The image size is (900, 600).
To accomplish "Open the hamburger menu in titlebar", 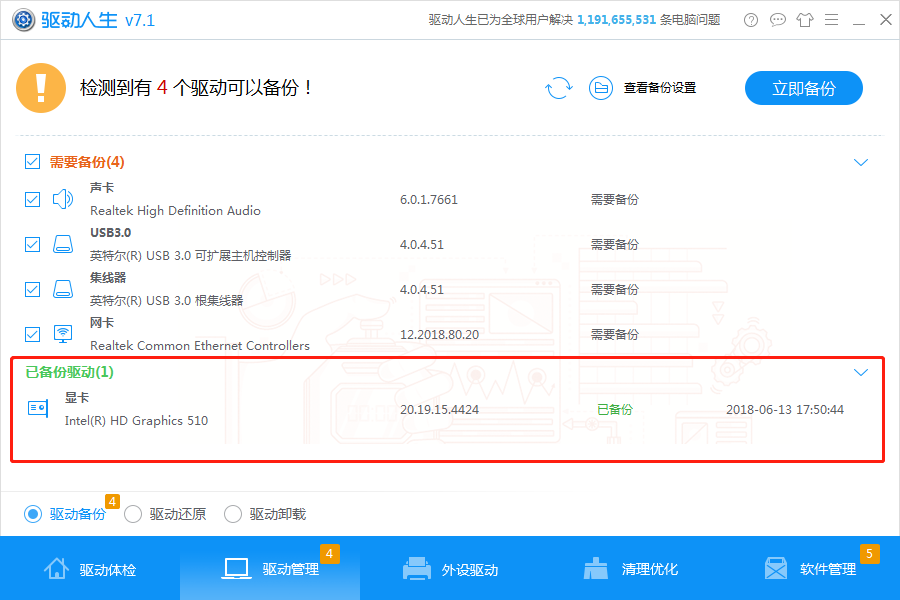I will pyautogui.click(x=831, y=19).
